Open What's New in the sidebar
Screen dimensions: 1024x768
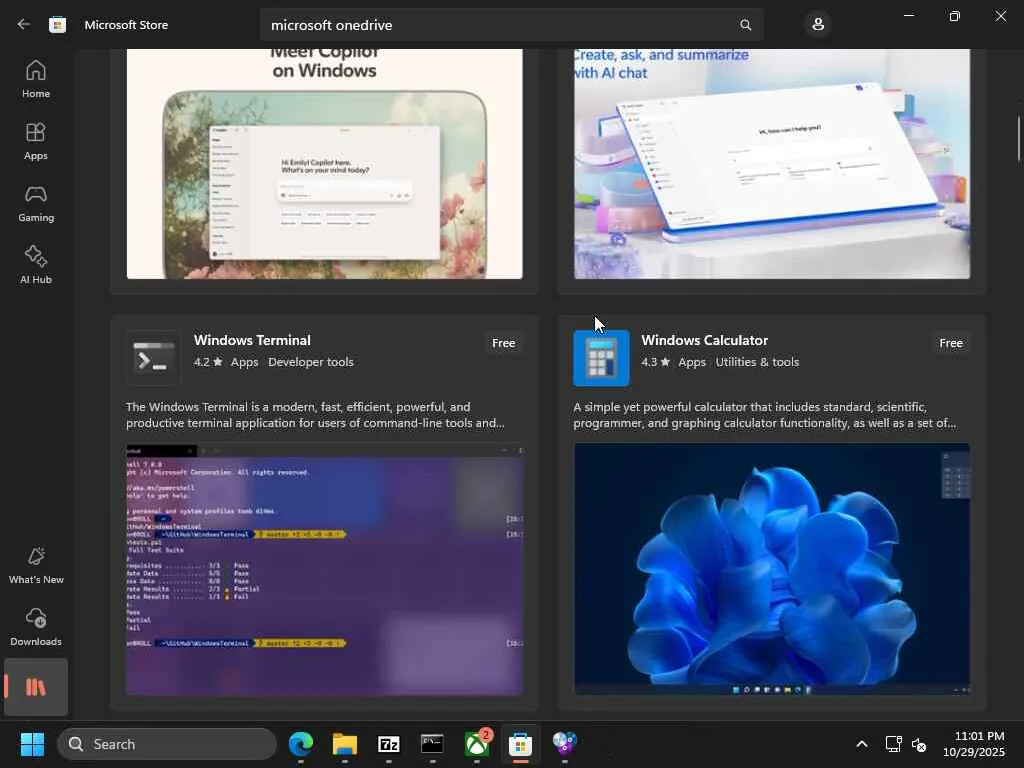pyautogui.click(x=36, y=565)
